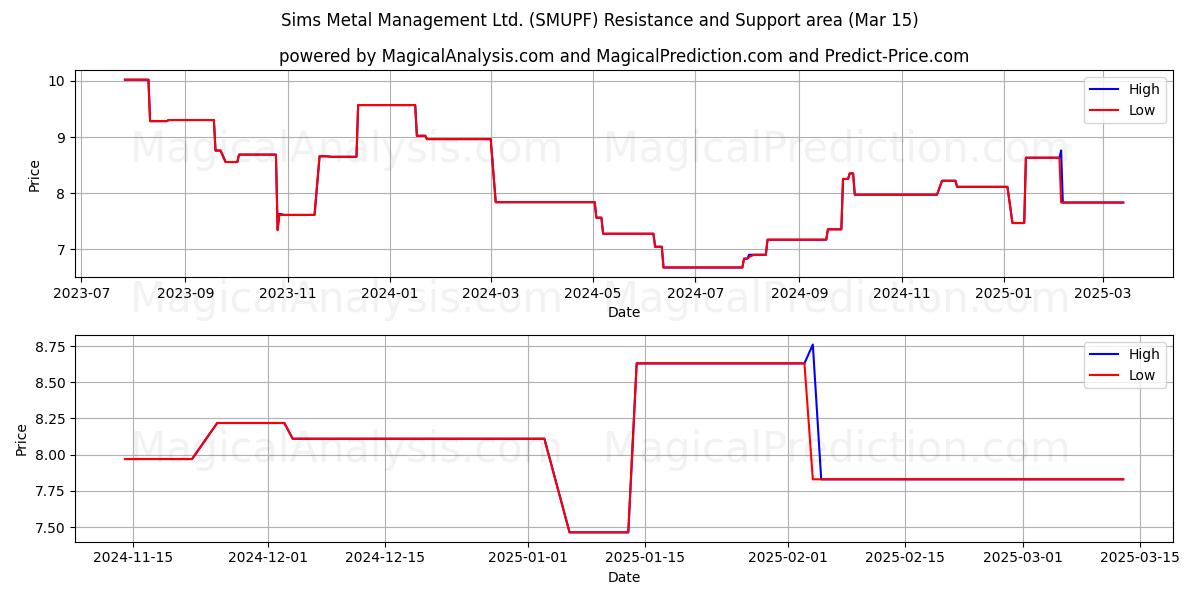The image size is (1200, 600).
Task: Click the top chart 'Date' axis label
Action: pyautogui.click(x=624, y=313)
